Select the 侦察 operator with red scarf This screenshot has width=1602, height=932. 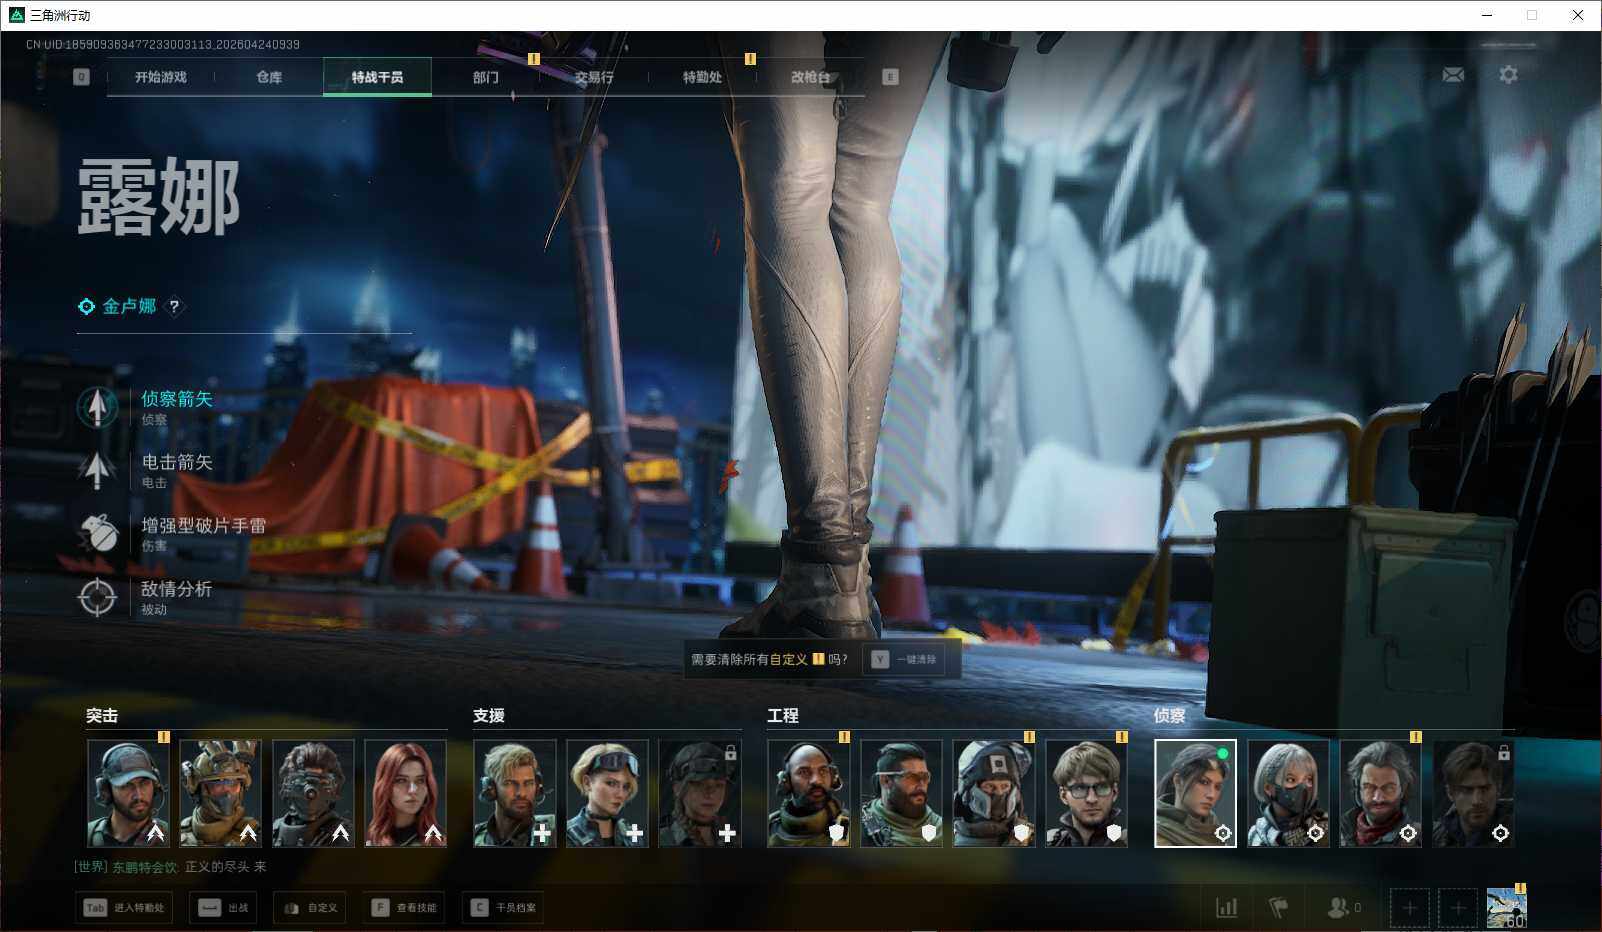[x=1381, y=793]
